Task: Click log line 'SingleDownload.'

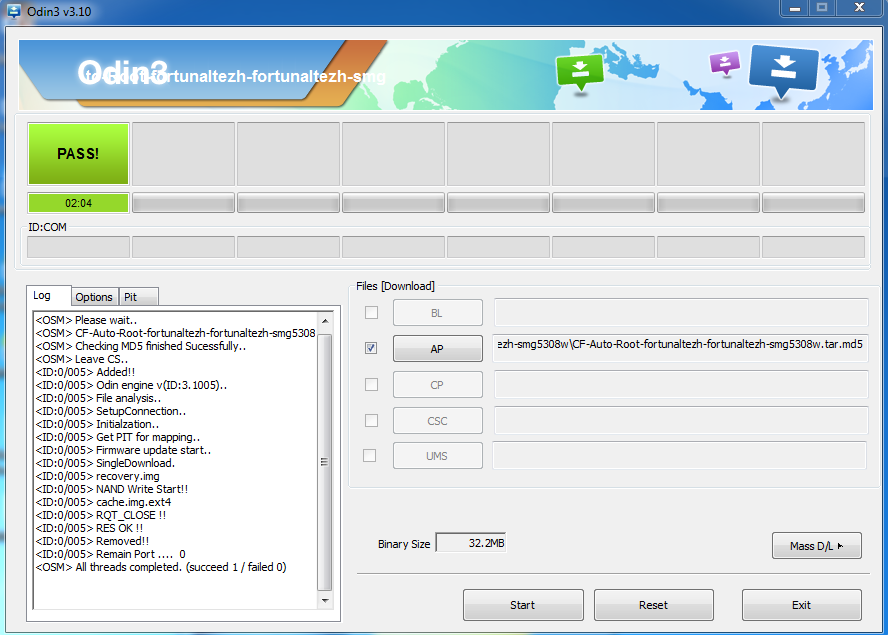Action: pyautogui.click(x=105, y=463)
